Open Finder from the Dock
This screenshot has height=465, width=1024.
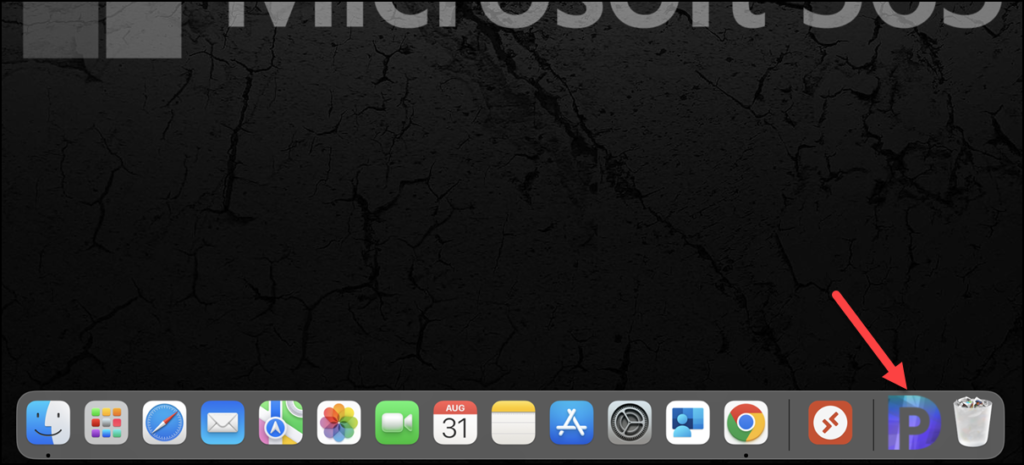pos(48,423)
